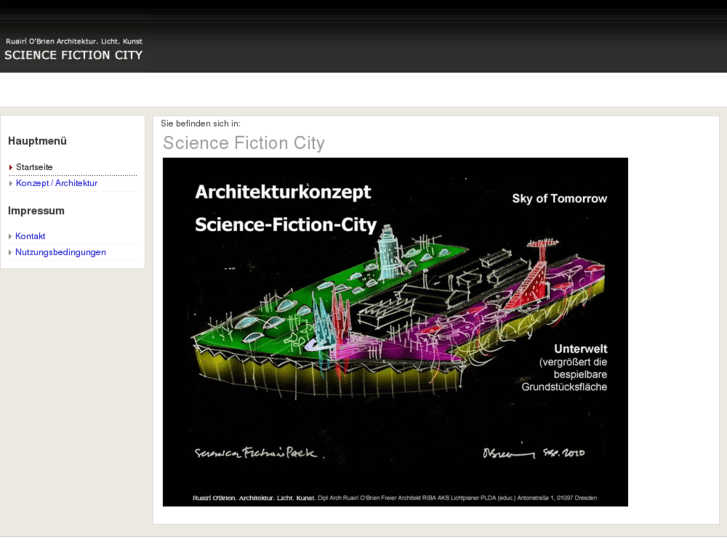Click the 'Hauptmenü' sidebar heading
The height and width of the screenshot is (545, 727).
tap(38, 141)
